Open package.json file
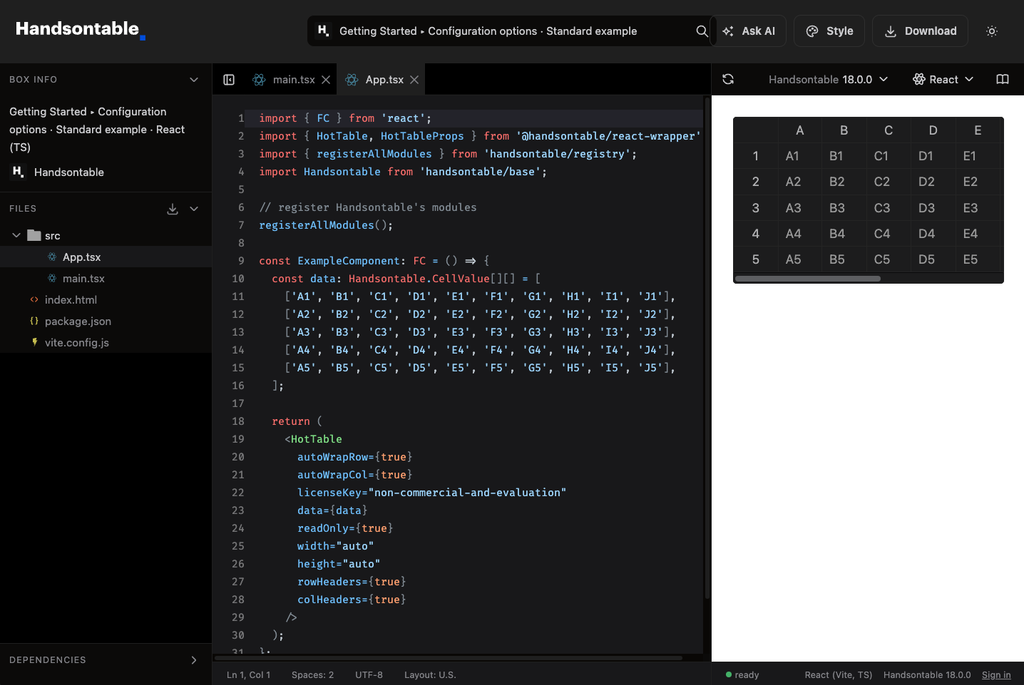This screenshot has width=1024, height=685. pyautogui.click(x=106, y=321)
